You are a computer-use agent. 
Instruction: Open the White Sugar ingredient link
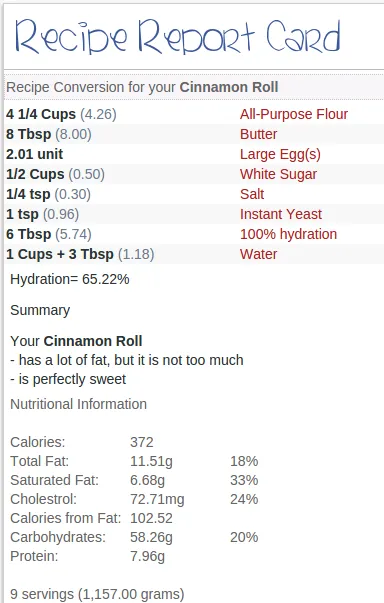coord(278,174)
